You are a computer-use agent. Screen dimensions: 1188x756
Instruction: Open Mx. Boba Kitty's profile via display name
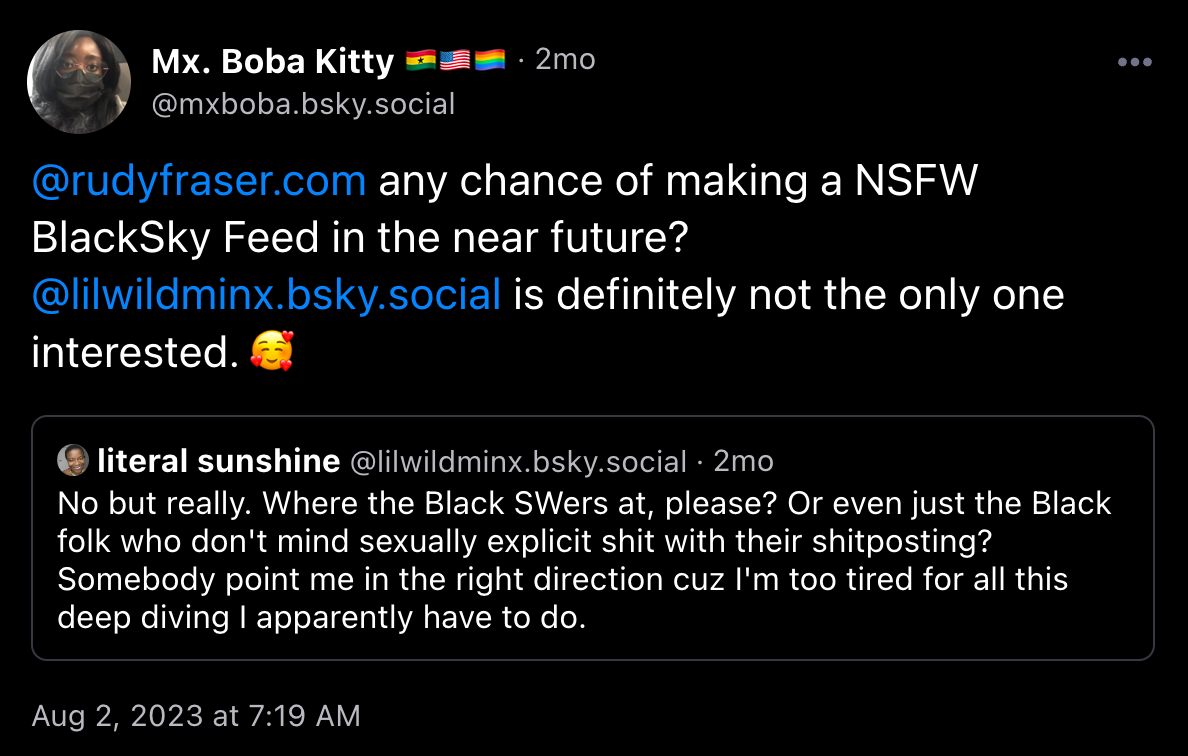pyautogui.click(x=272, y=60)
